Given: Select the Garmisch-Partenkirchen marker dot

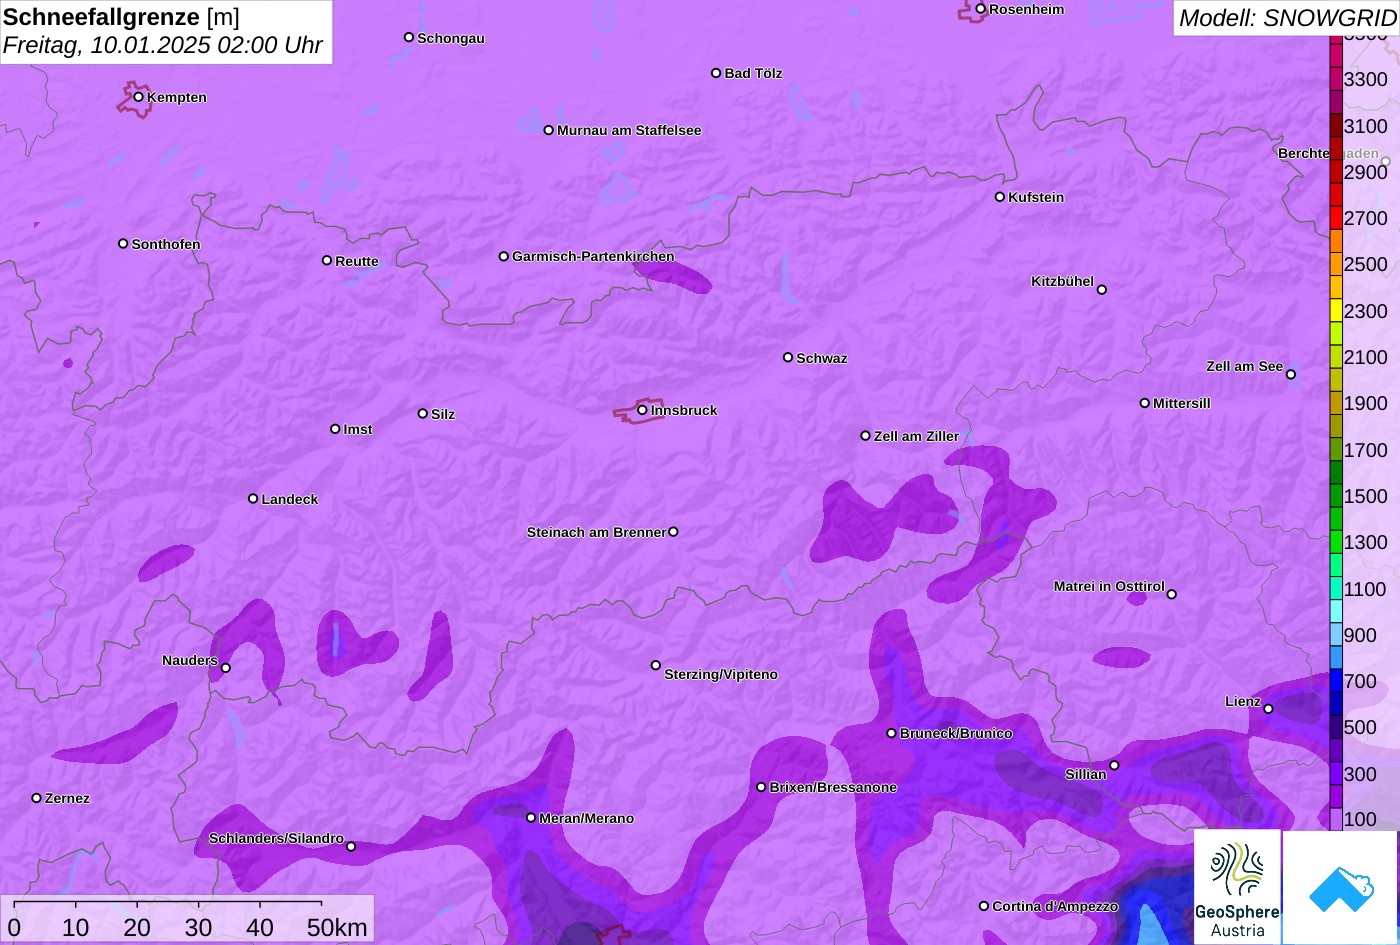Looking at the screenshot, I should point(504,256).
